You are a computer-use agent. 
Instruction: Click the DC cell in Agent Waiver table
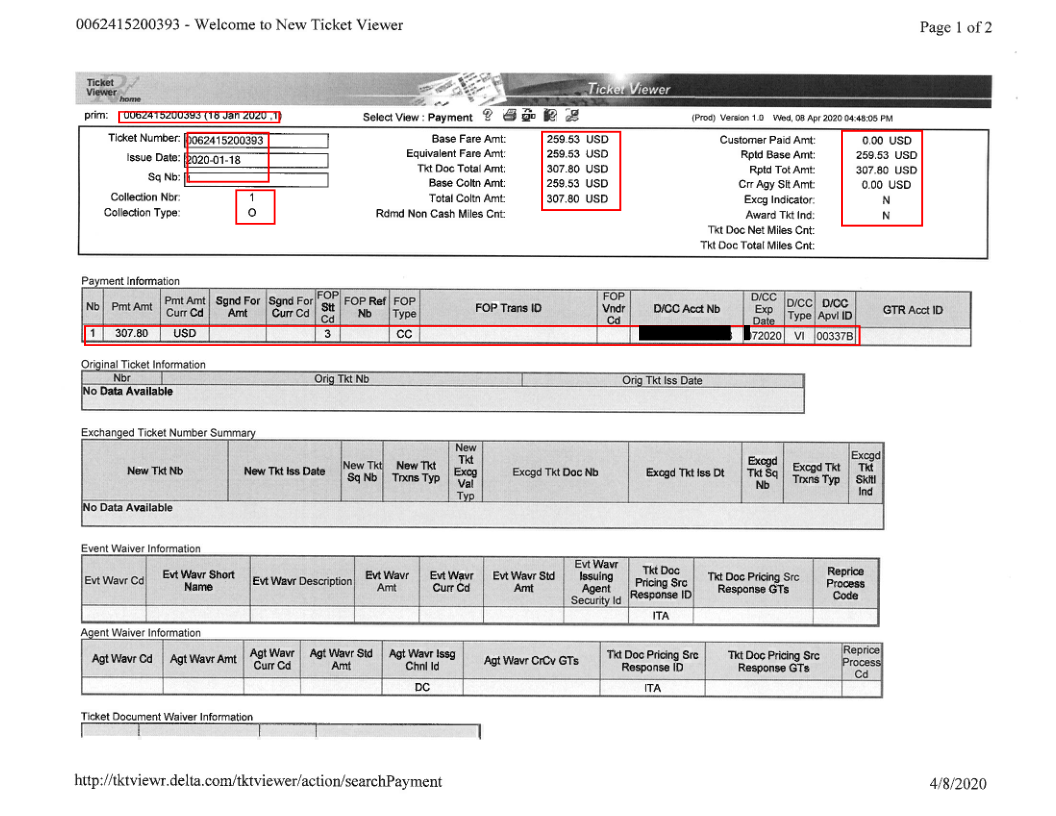[422, 687]
